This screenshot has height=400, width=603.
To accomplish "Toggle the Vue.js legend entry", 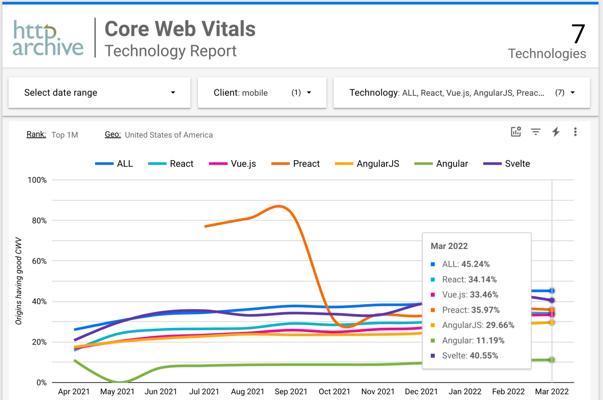I will 232,164.
